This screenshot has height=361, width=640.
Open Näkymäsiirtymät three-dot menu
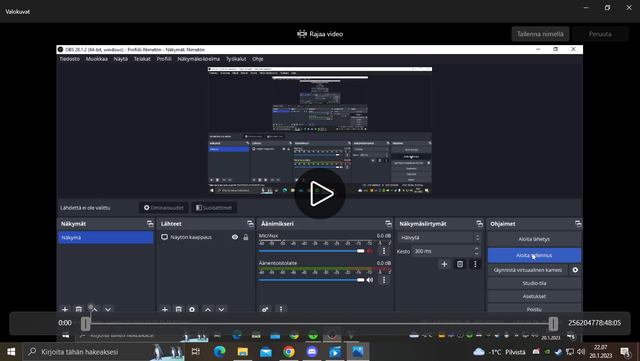coord(475,264)
